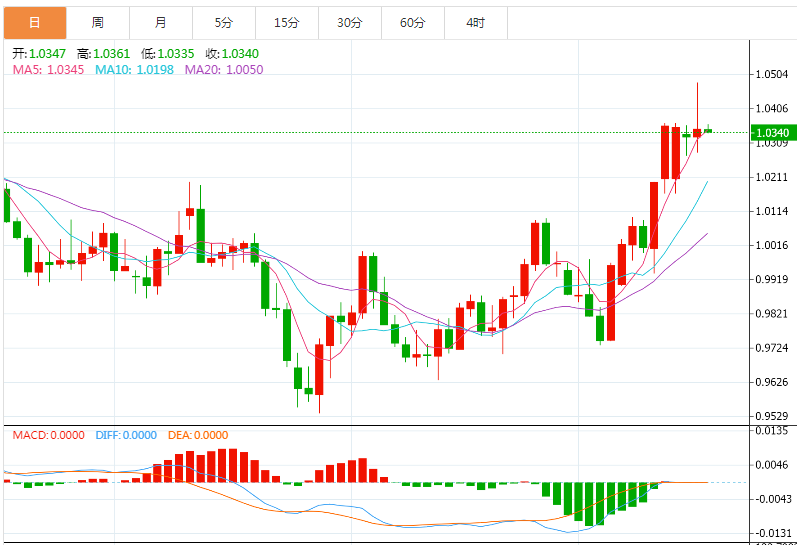The image size is (797, 545).
Task: Switch to the 月 monthly tab
Action: coord(161,23)
